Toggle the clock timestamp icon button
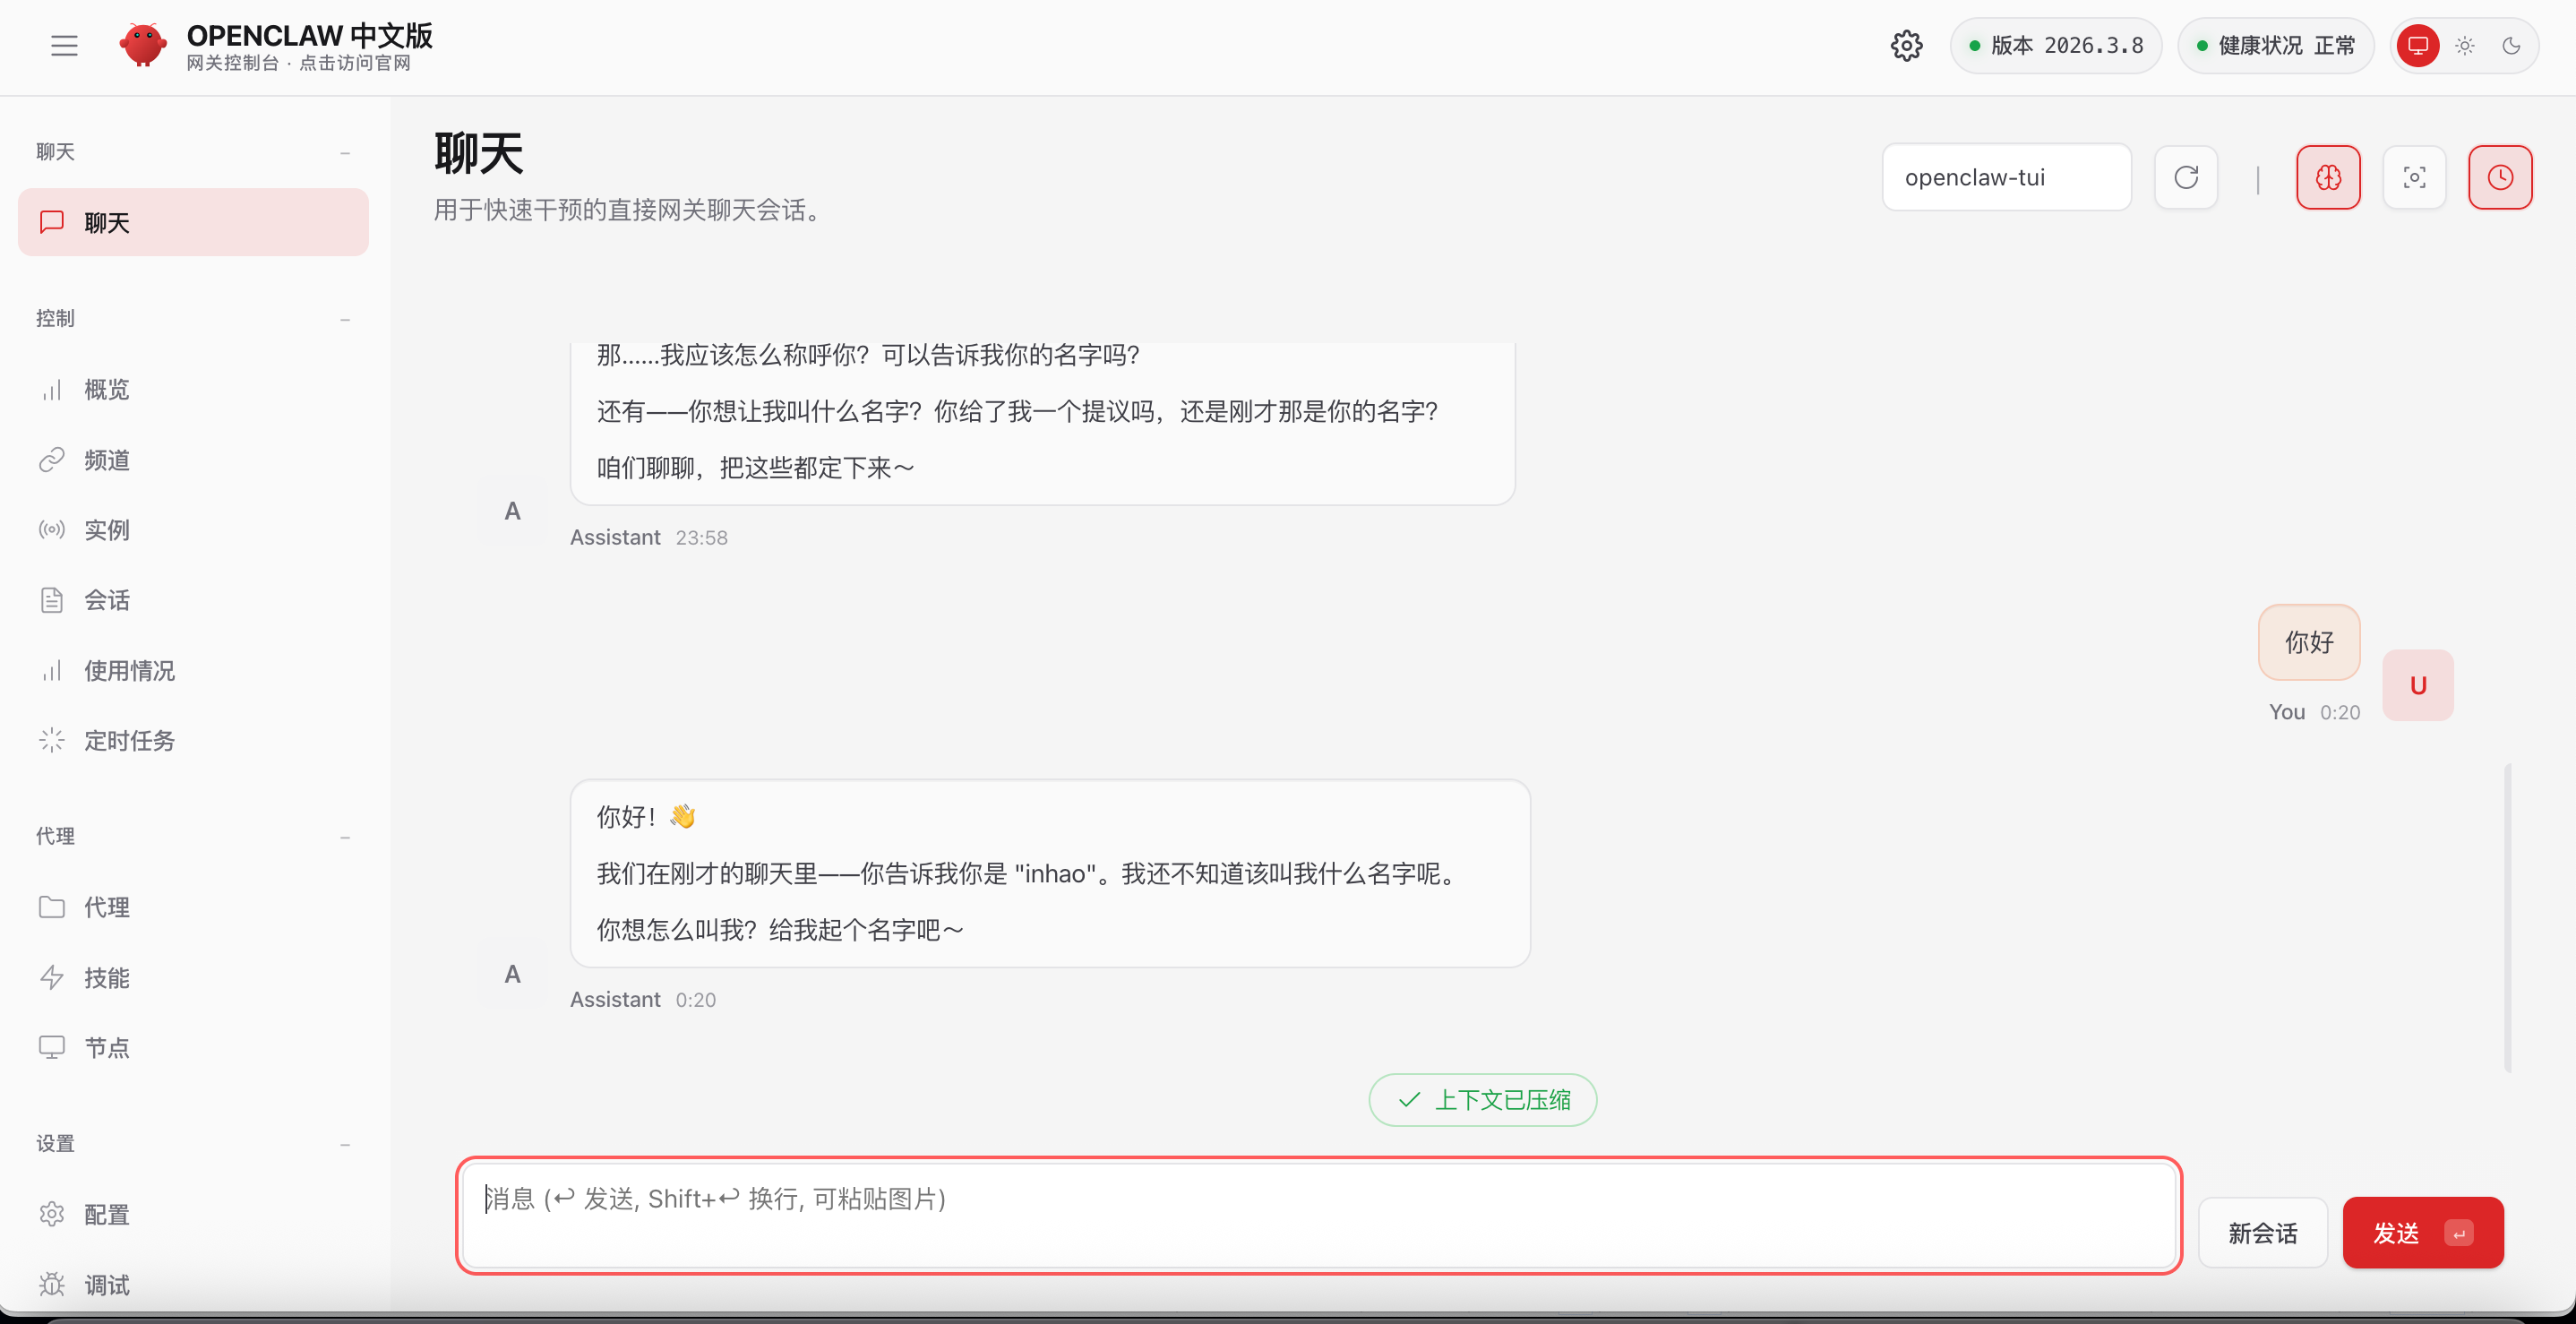The image size is (2576, 1324). coord(2500,178)
